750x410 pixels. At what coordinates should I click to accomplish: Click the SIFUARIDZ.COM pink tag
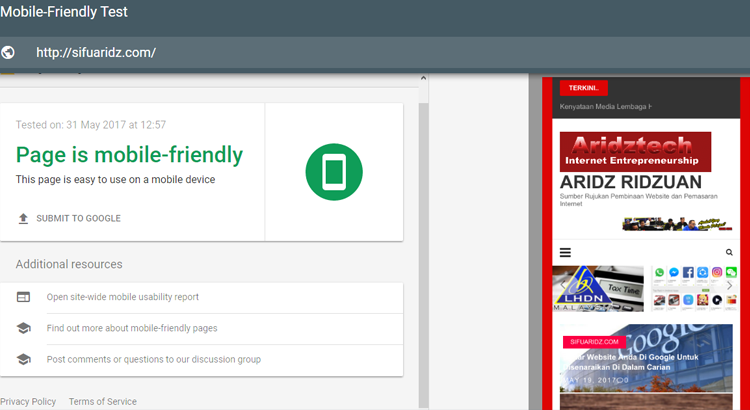tap(595, 342)
